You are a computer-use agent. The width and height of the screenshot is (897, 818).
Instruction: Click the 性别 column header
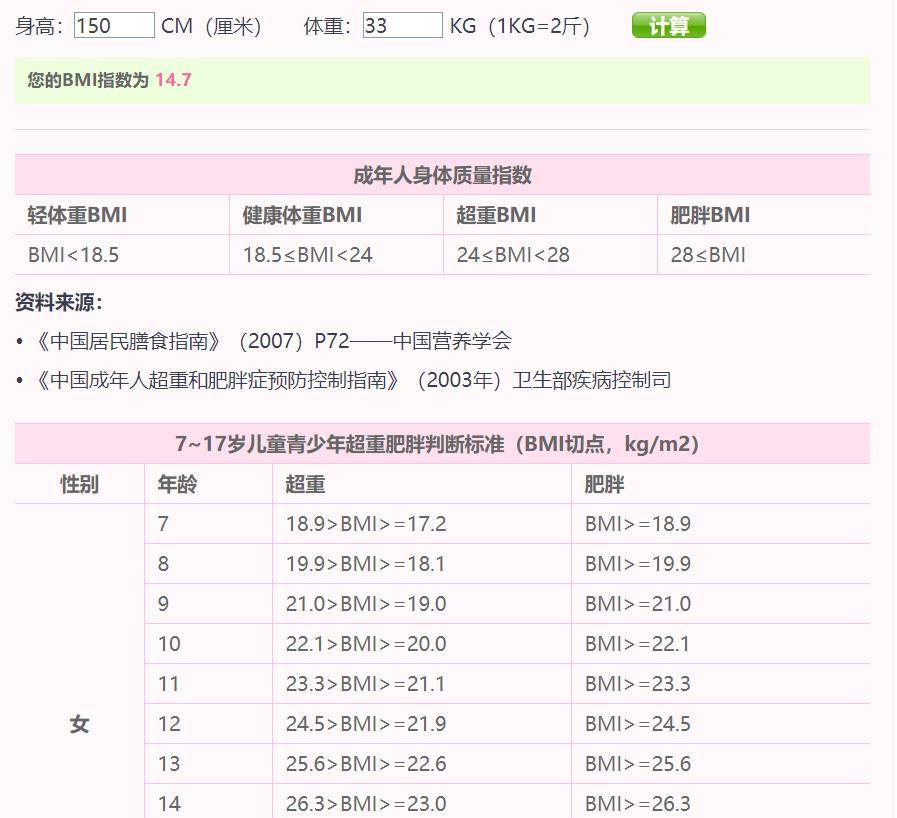click(80, 485)
